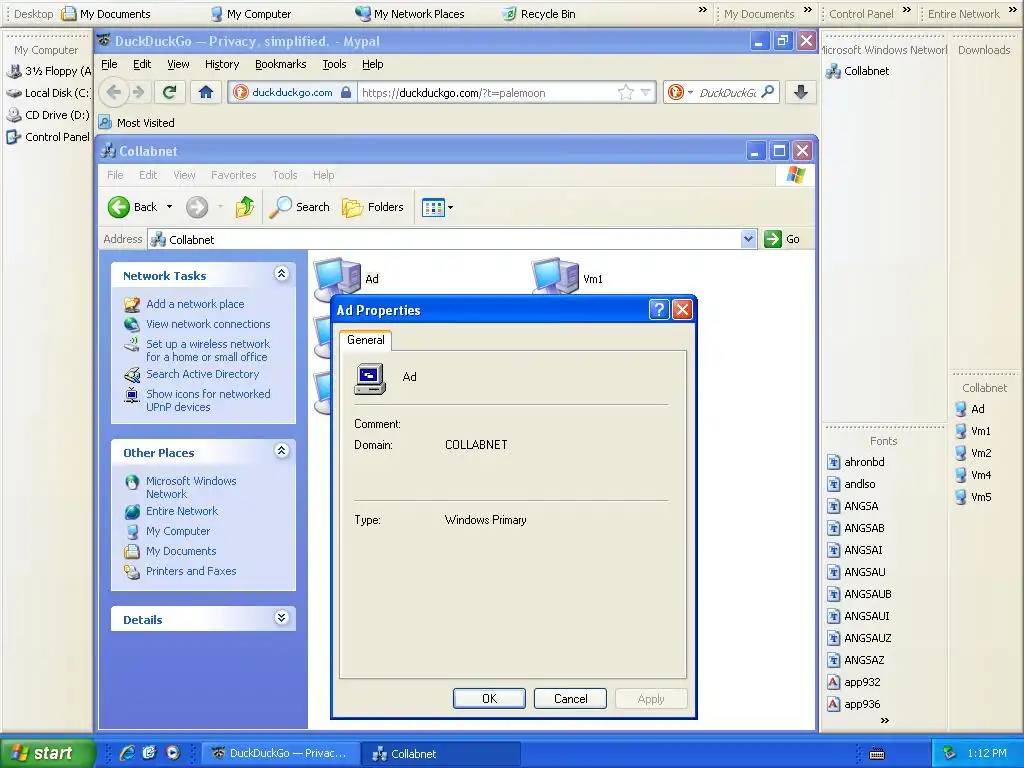
Task: Click the magnifier in DuckDuckGo search box
Action: point(768,91)
